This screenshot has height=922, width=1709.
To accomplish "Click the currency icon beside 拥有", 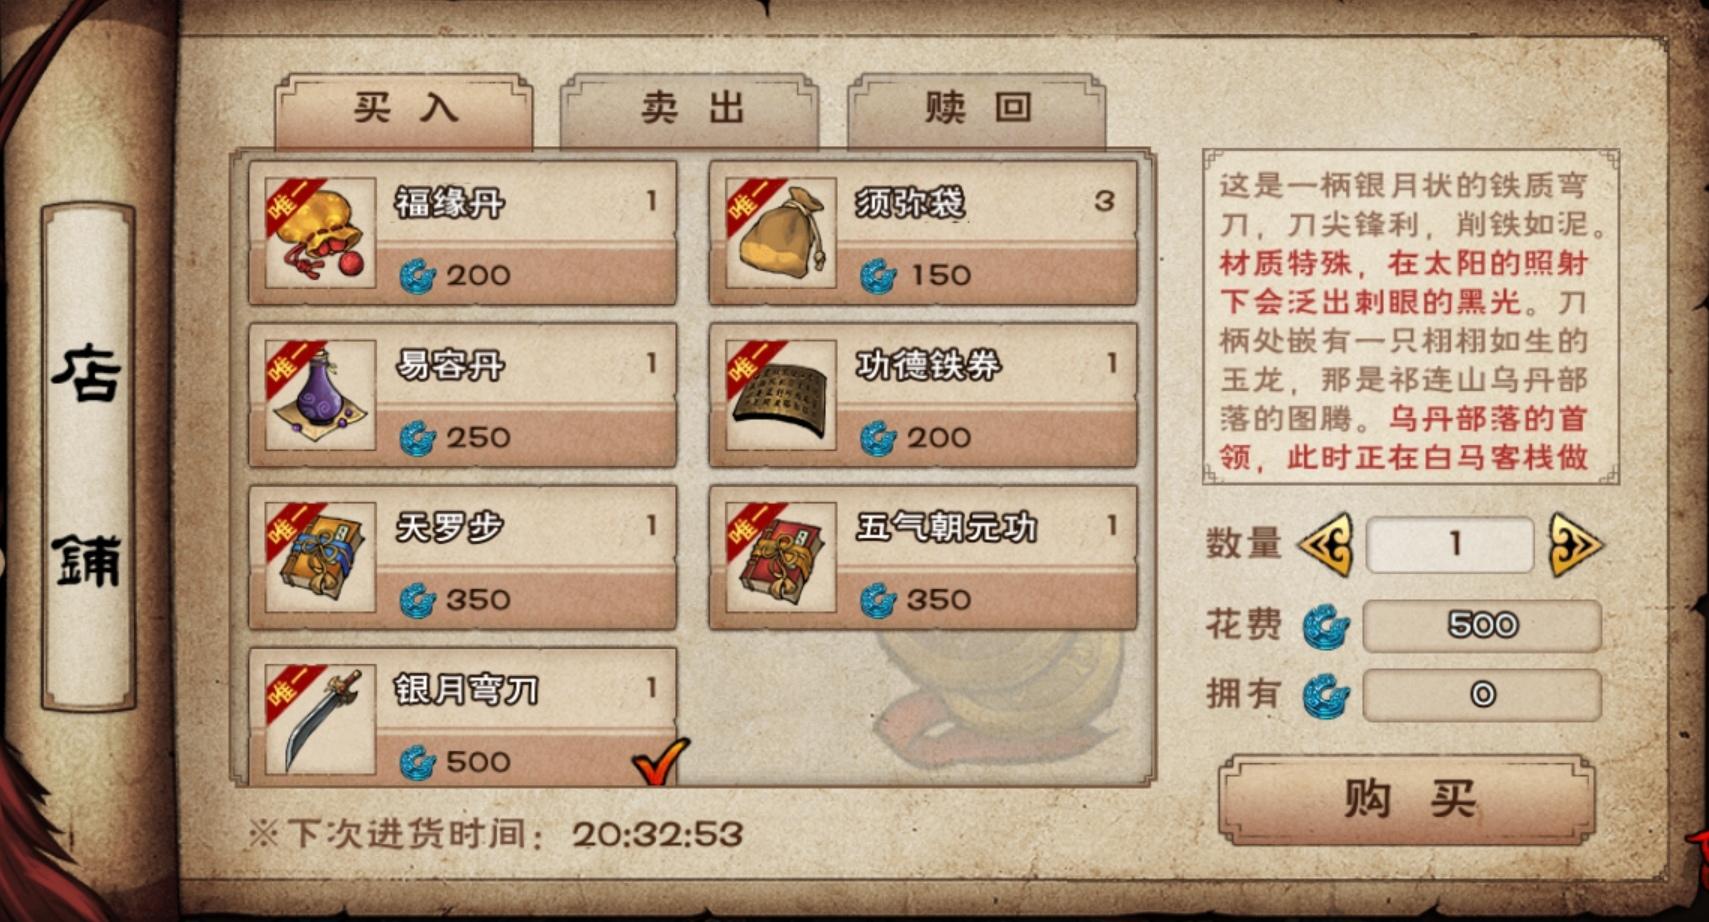I will pyautogui.click(x=1327, y=696).
